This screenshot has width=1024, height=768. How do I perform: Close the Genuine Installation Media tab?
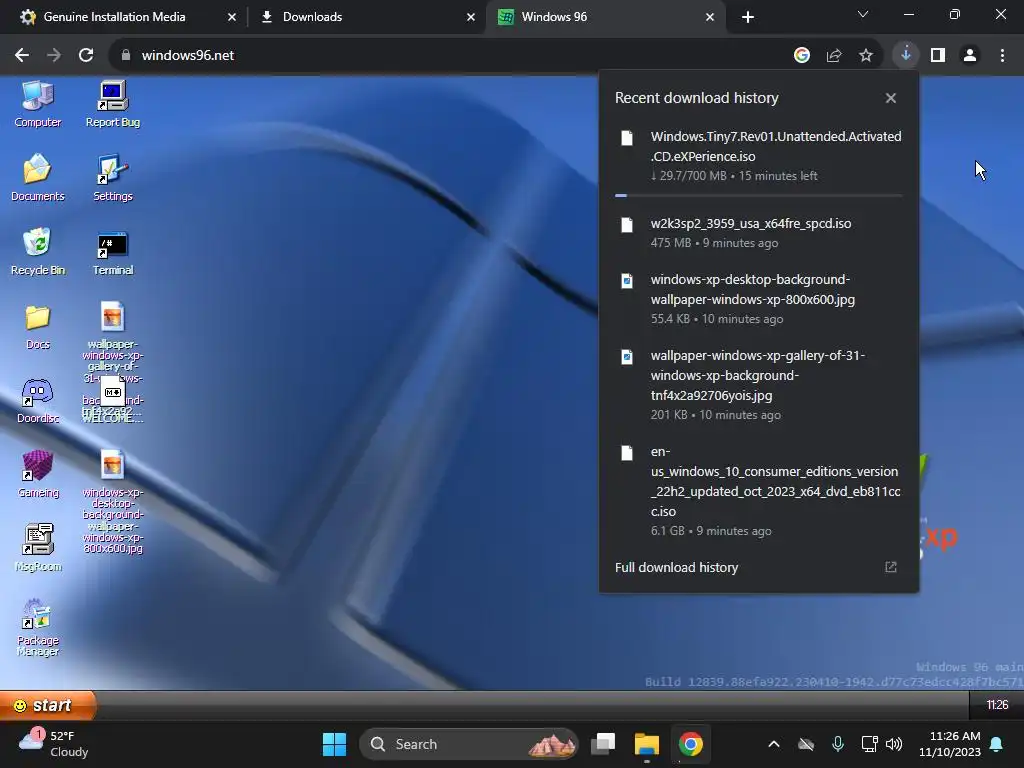(x=232, y=17)
